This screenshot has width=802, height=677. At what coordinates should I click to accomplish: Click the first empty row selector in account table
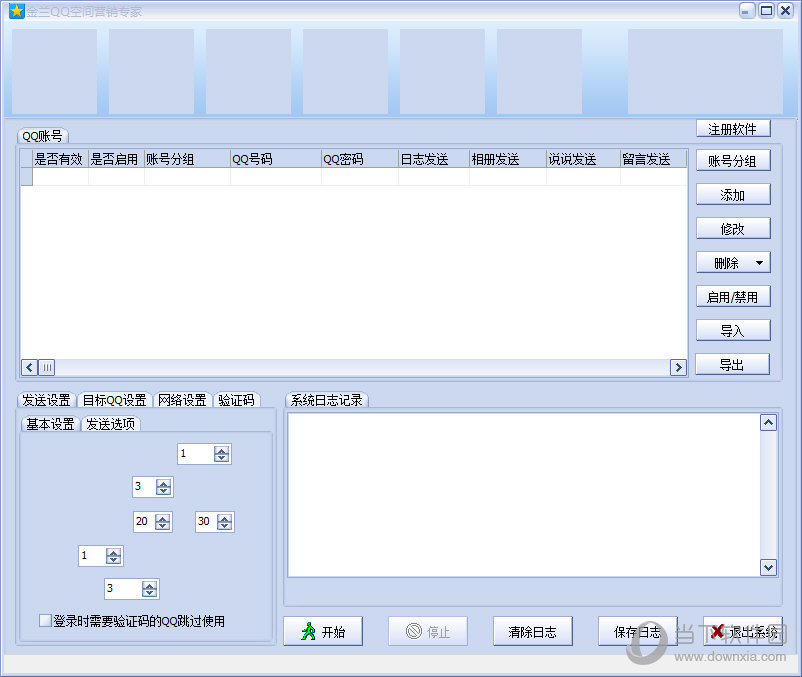click(27, 176)
